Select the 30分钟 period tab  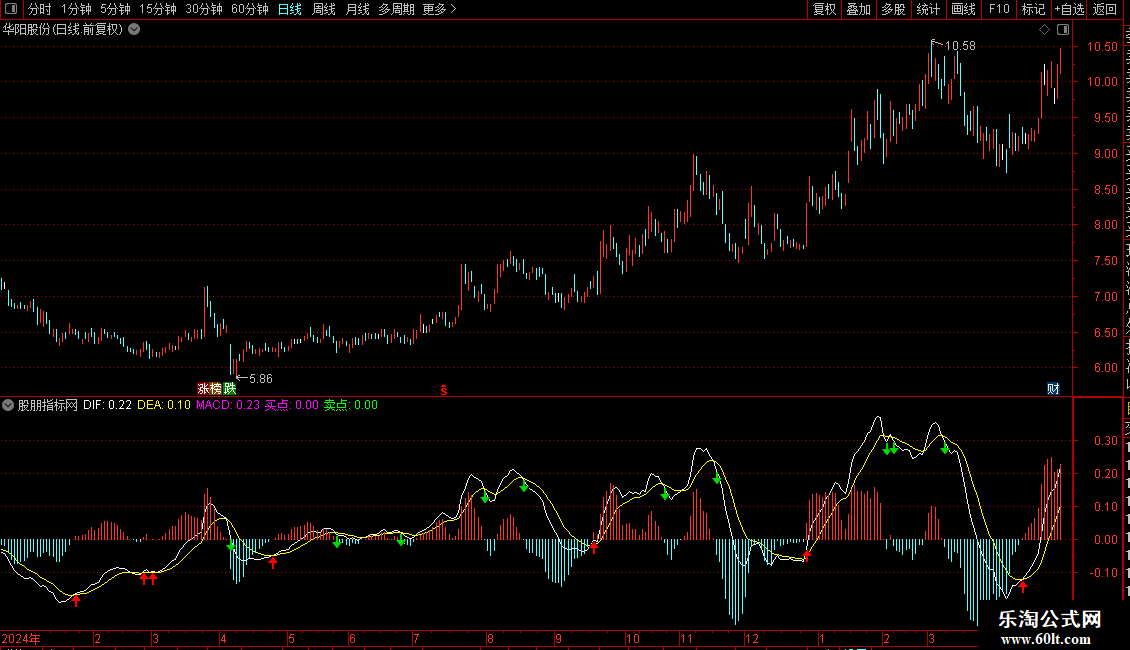204,9
